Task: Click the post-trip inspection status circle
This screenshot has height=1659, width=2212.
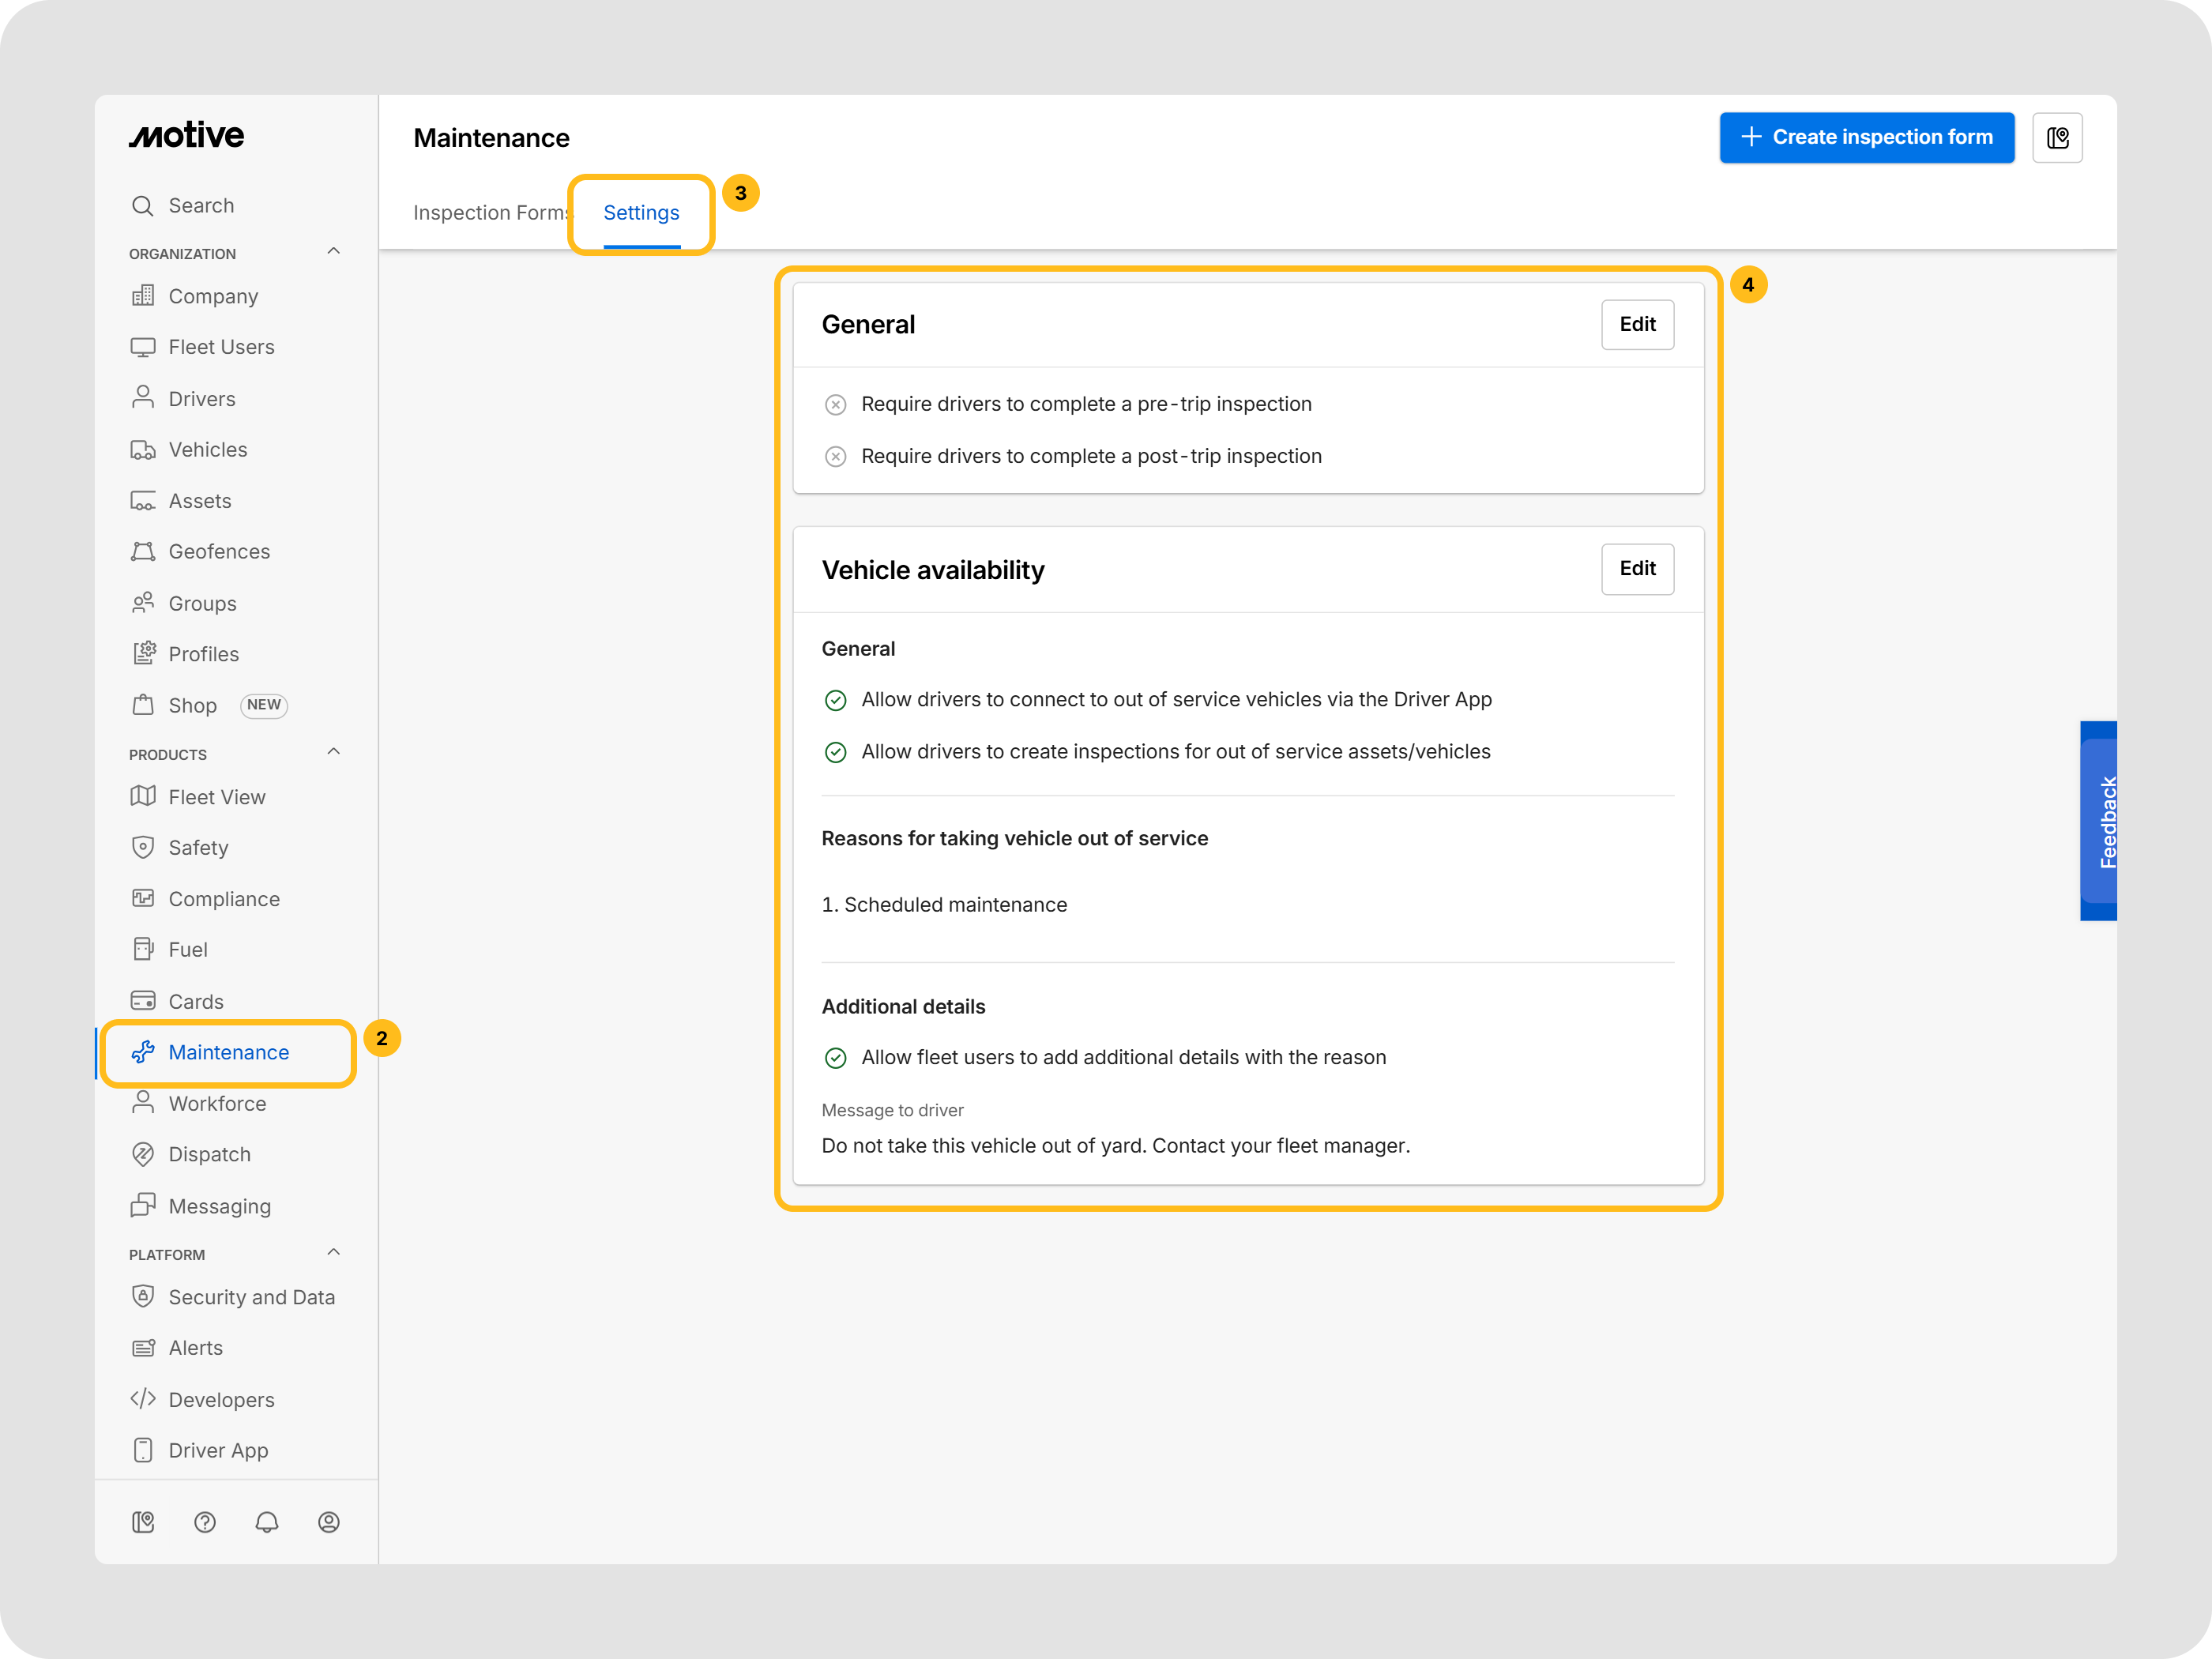Action: (835, 456)
